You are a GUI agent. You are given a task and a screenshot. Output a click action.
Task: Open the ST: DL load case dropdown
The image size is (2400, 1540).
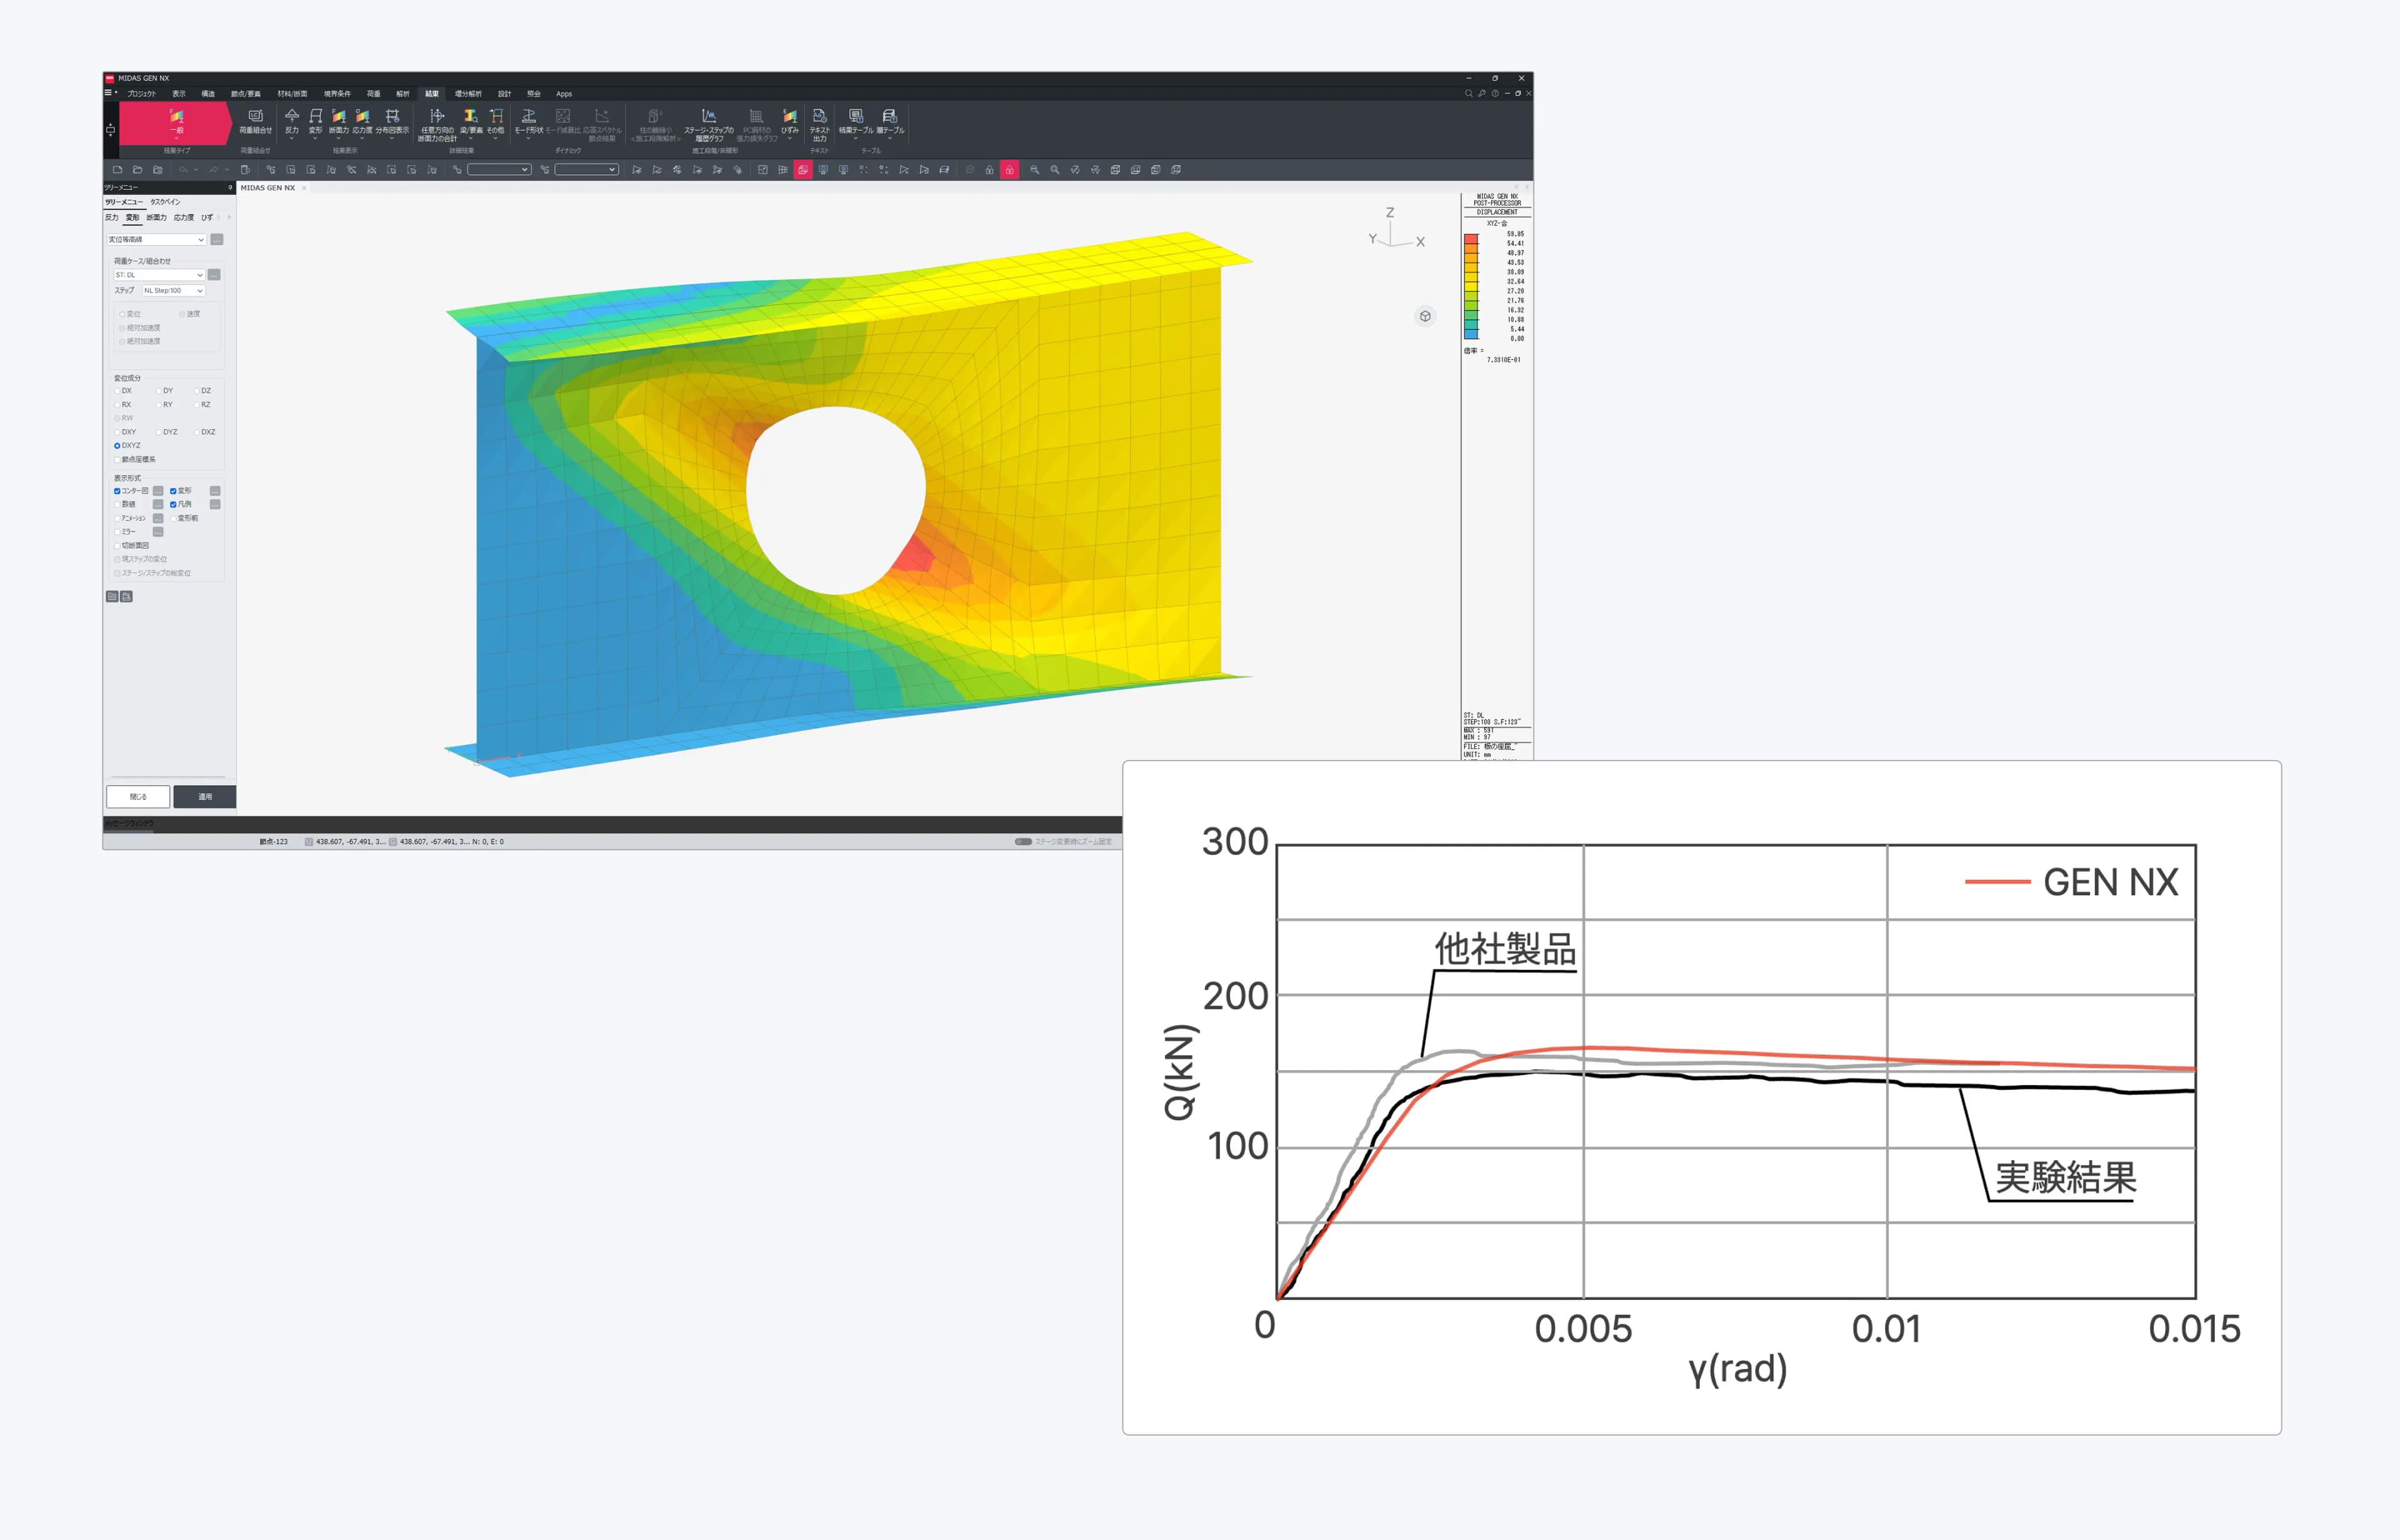pos(159,275)
